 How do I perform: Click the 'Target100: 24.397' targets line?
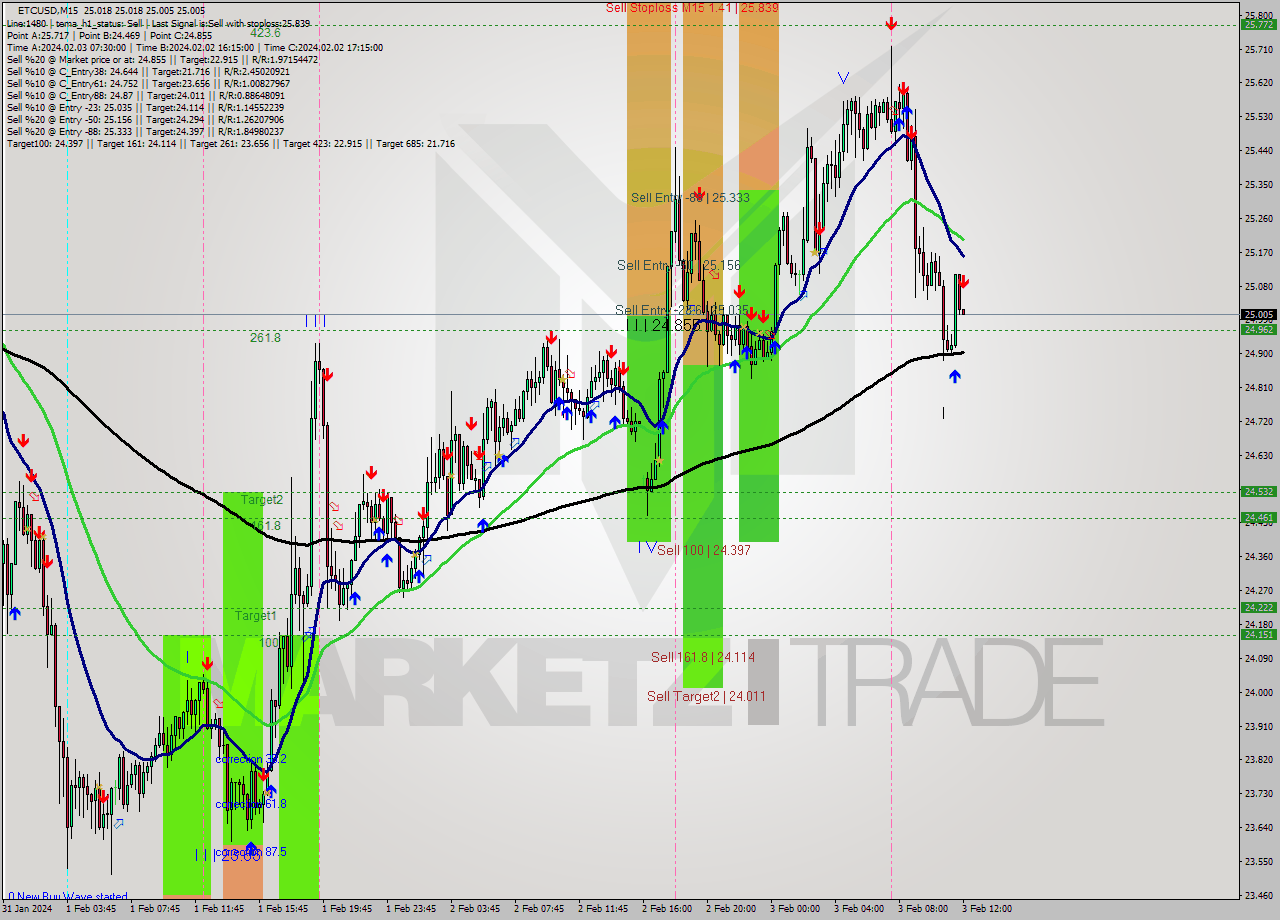[230, 143]
